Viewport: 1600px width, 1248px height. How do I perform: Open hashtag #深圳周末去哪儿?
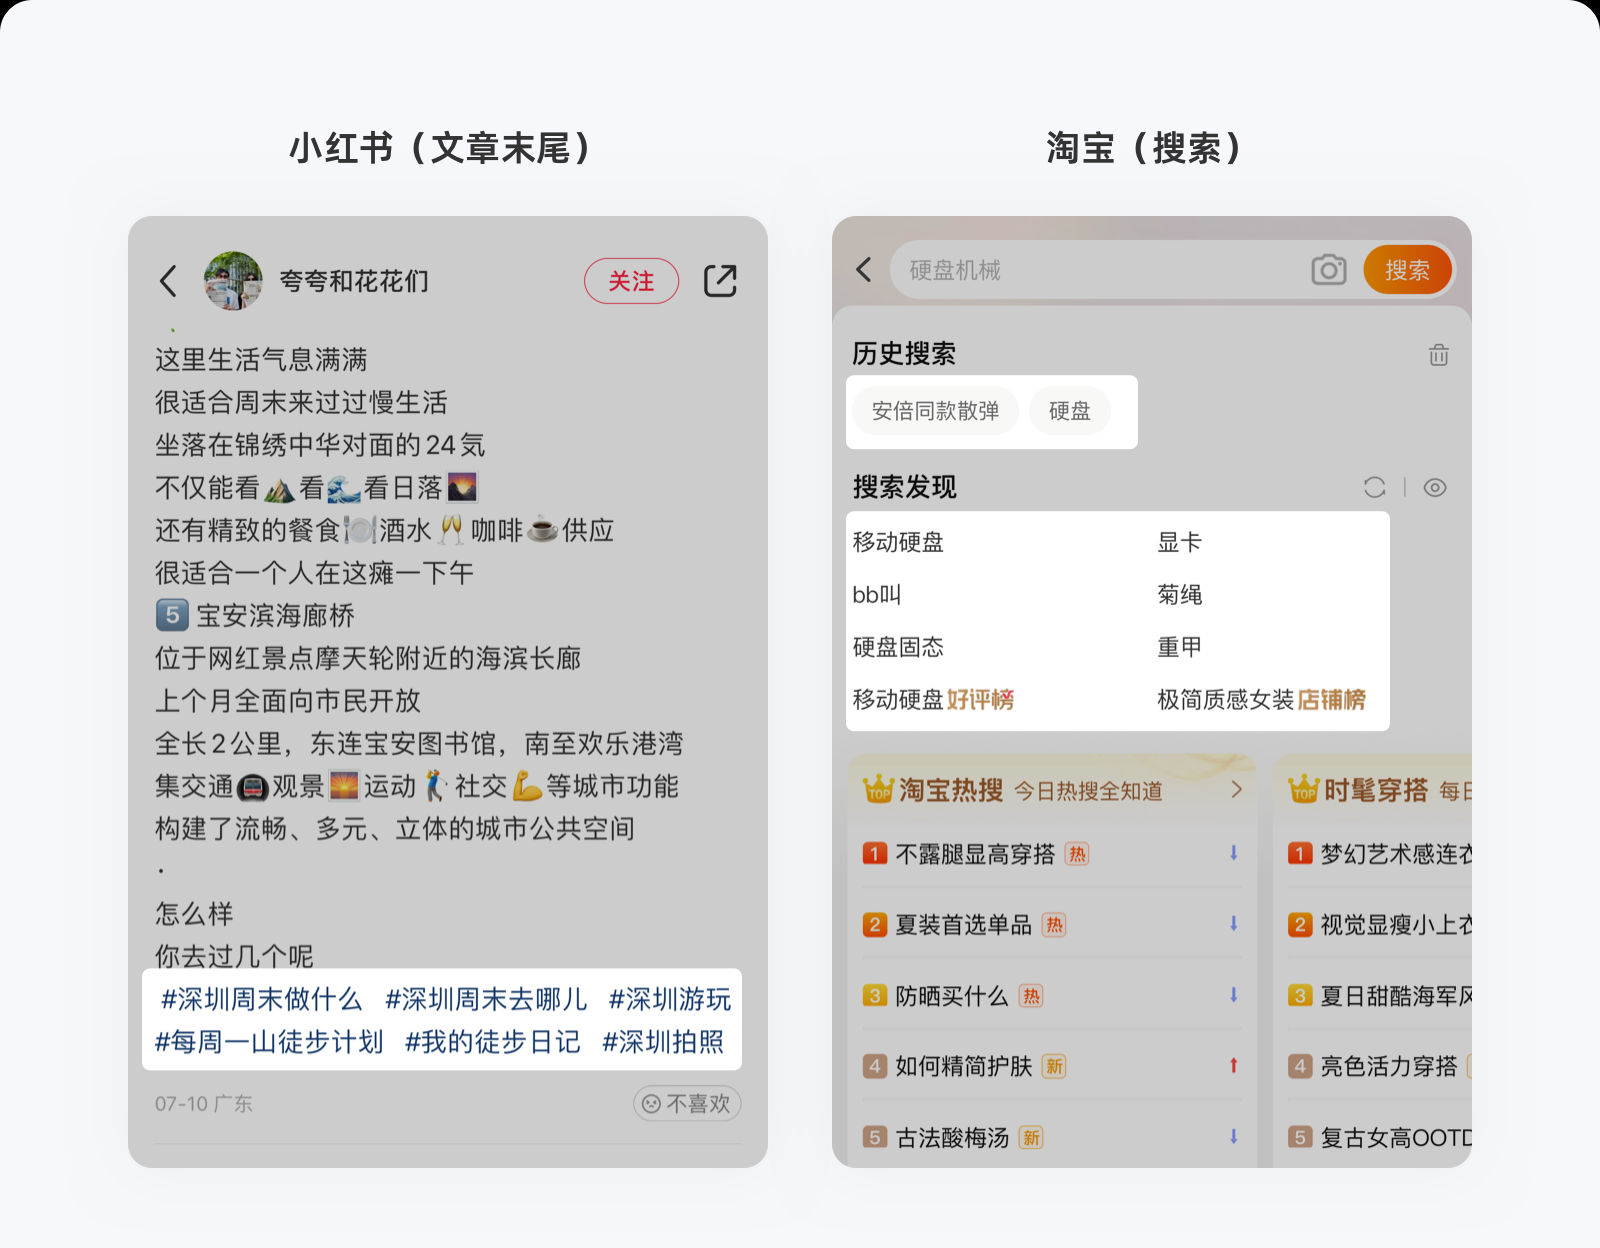click(x=486, y=999)
